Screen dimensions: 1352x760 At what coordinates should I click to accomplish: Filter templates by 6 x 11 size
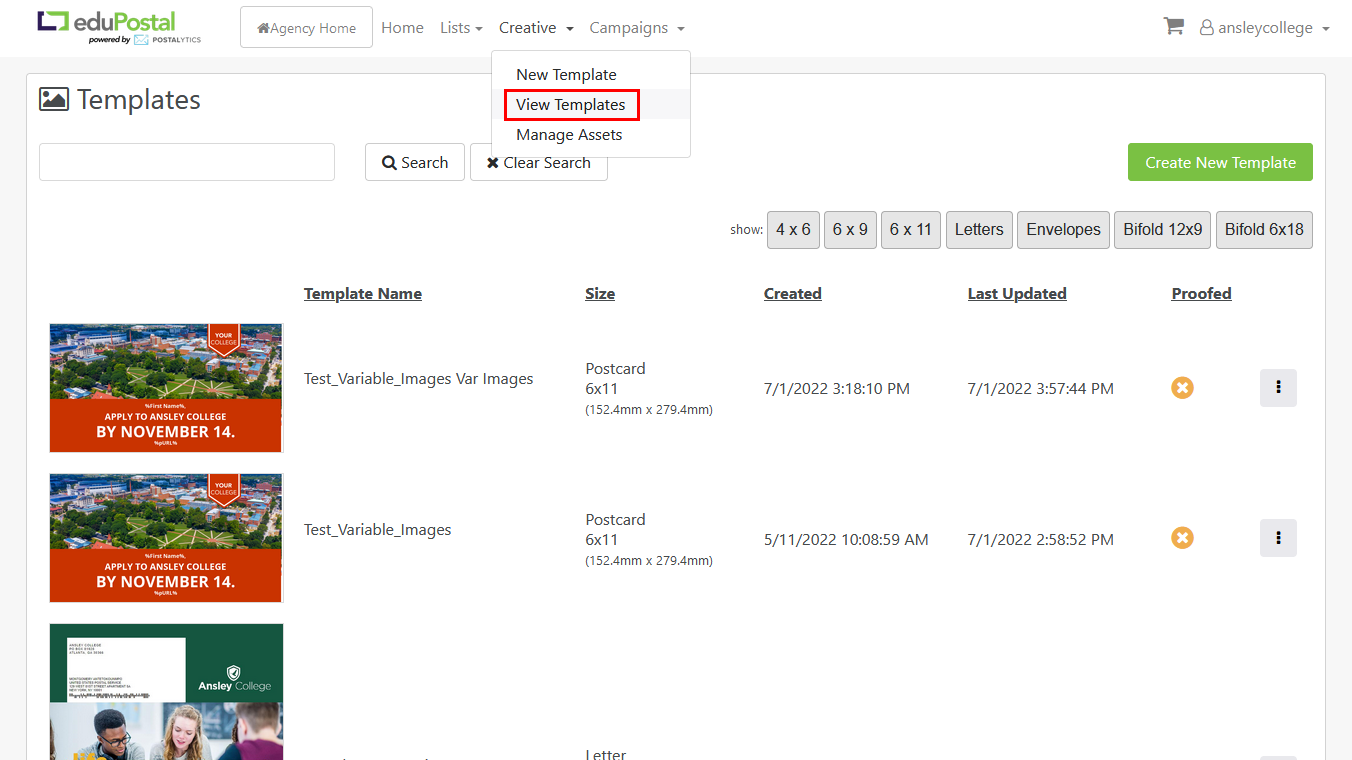click(911, 229)
